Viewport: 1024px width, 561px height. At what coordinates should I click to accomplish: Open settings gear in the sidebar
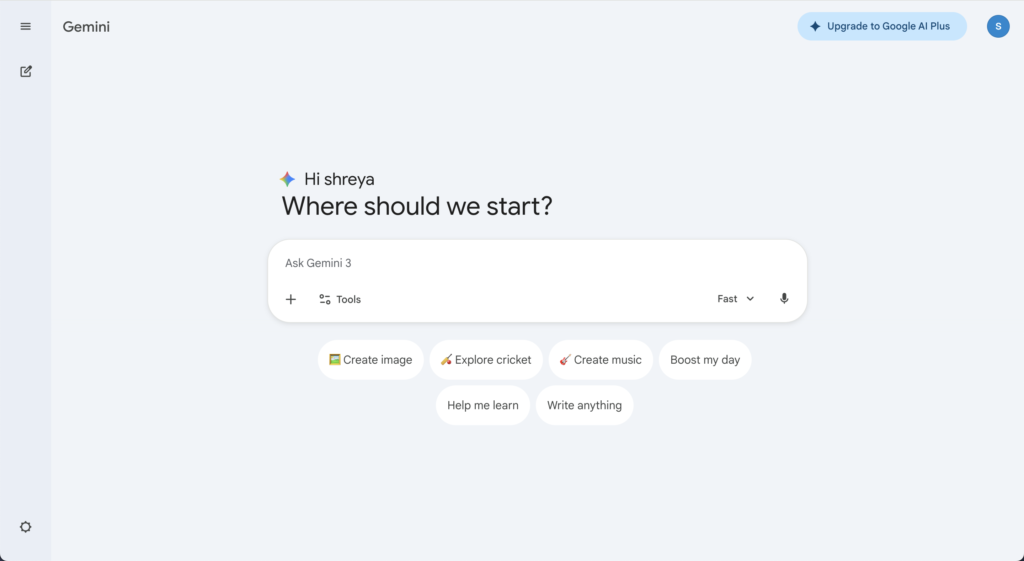click(26, 527)
